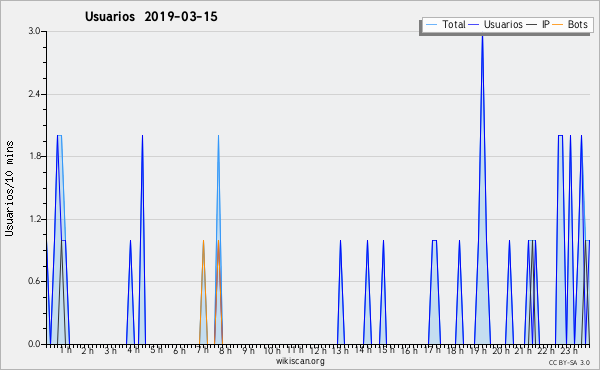Click the y-axis label '1.2'
The width and height of the screenshot is (600, 370).
point(34,219)
